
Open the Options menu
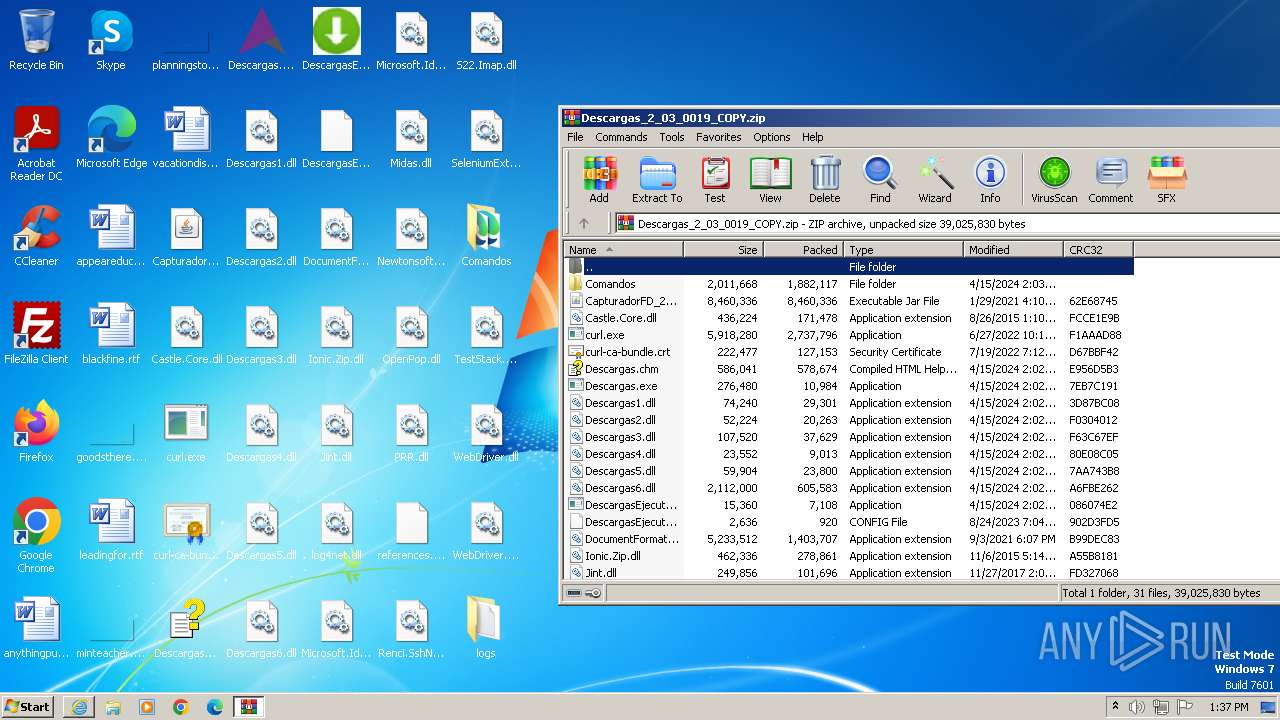772,137
